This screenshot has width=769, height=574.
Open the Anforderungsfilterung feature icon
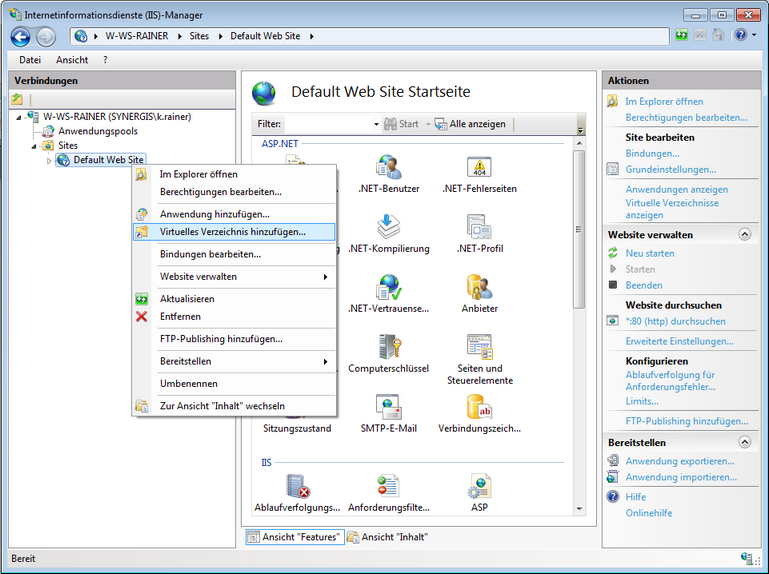click(x=388, y=486)
